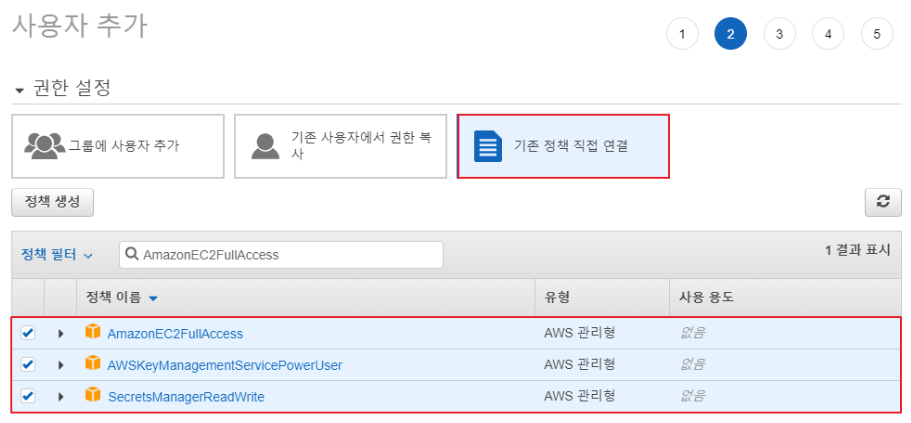Open the SecretsManagerReadWrite policy link
This screenshot has width=911, height=423.
coord(186,396)
